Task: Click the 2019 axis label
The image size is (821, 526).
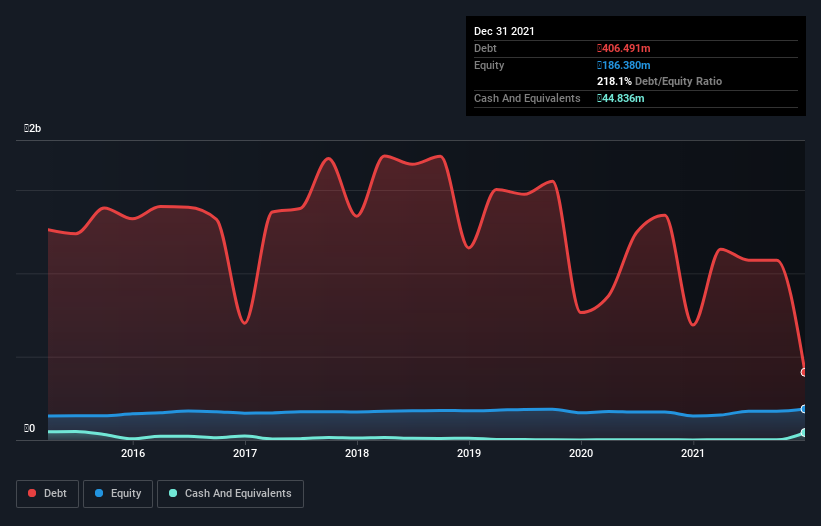Action: click(x=469, y=453)
